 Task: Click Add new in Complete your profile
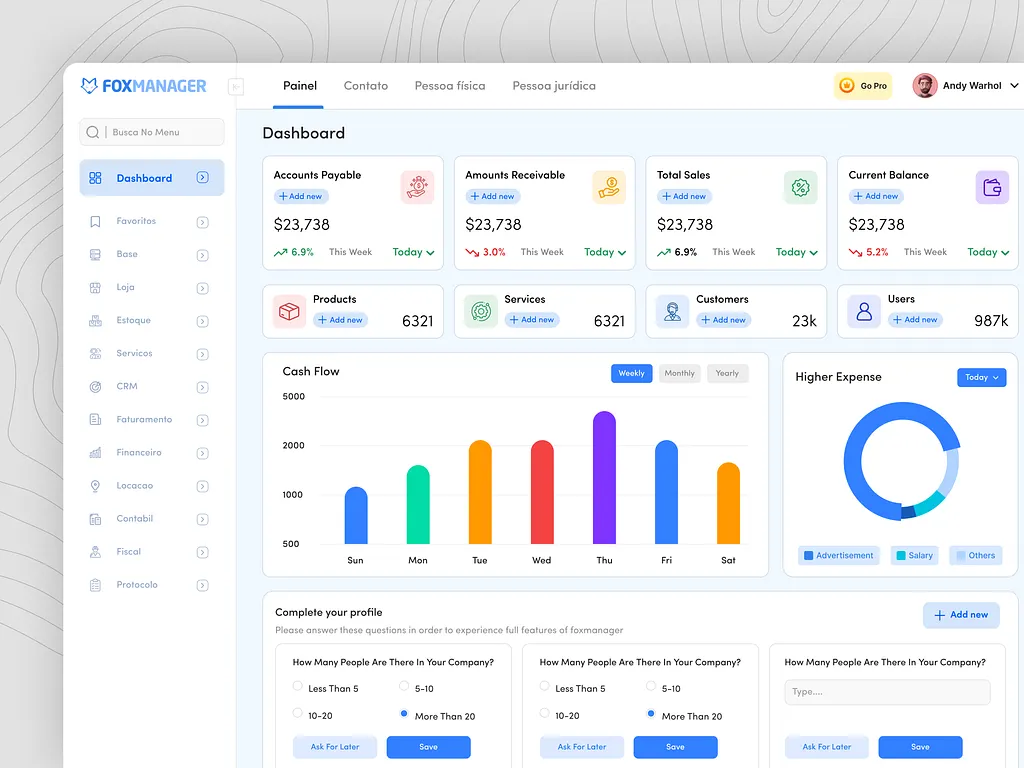pyautogui.click(x=960, y=615)
